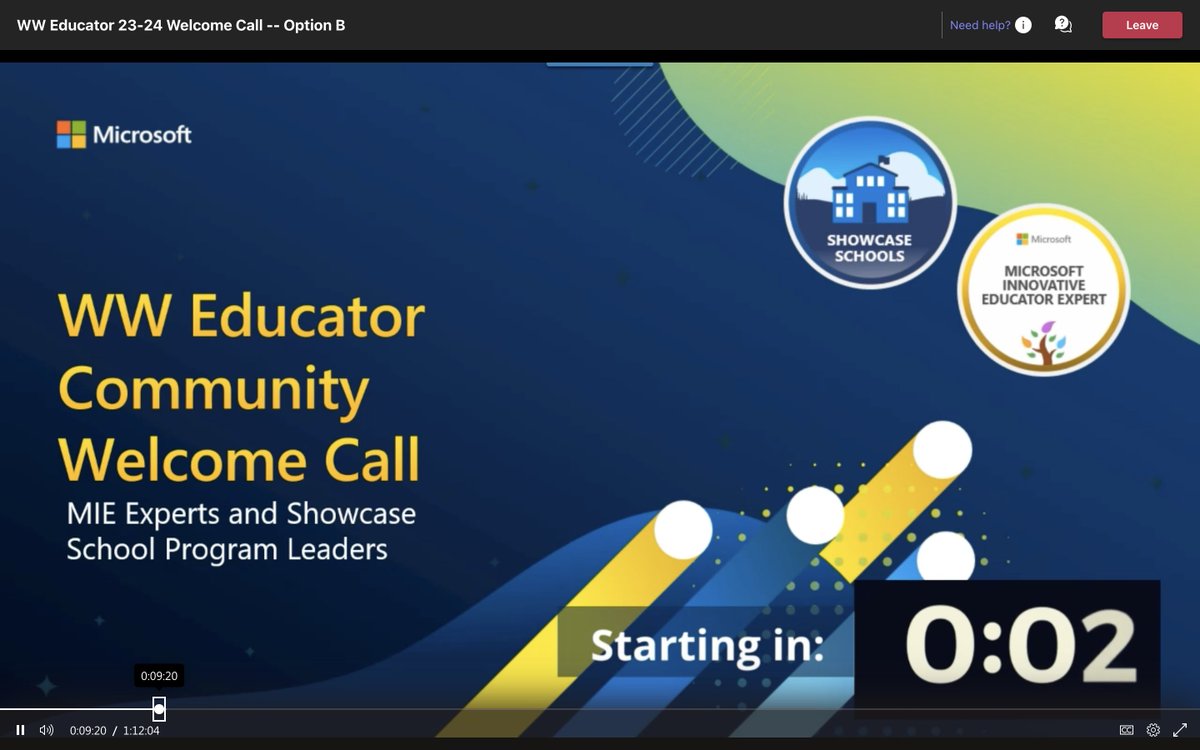Enter full screen mode

(1179, 730)
